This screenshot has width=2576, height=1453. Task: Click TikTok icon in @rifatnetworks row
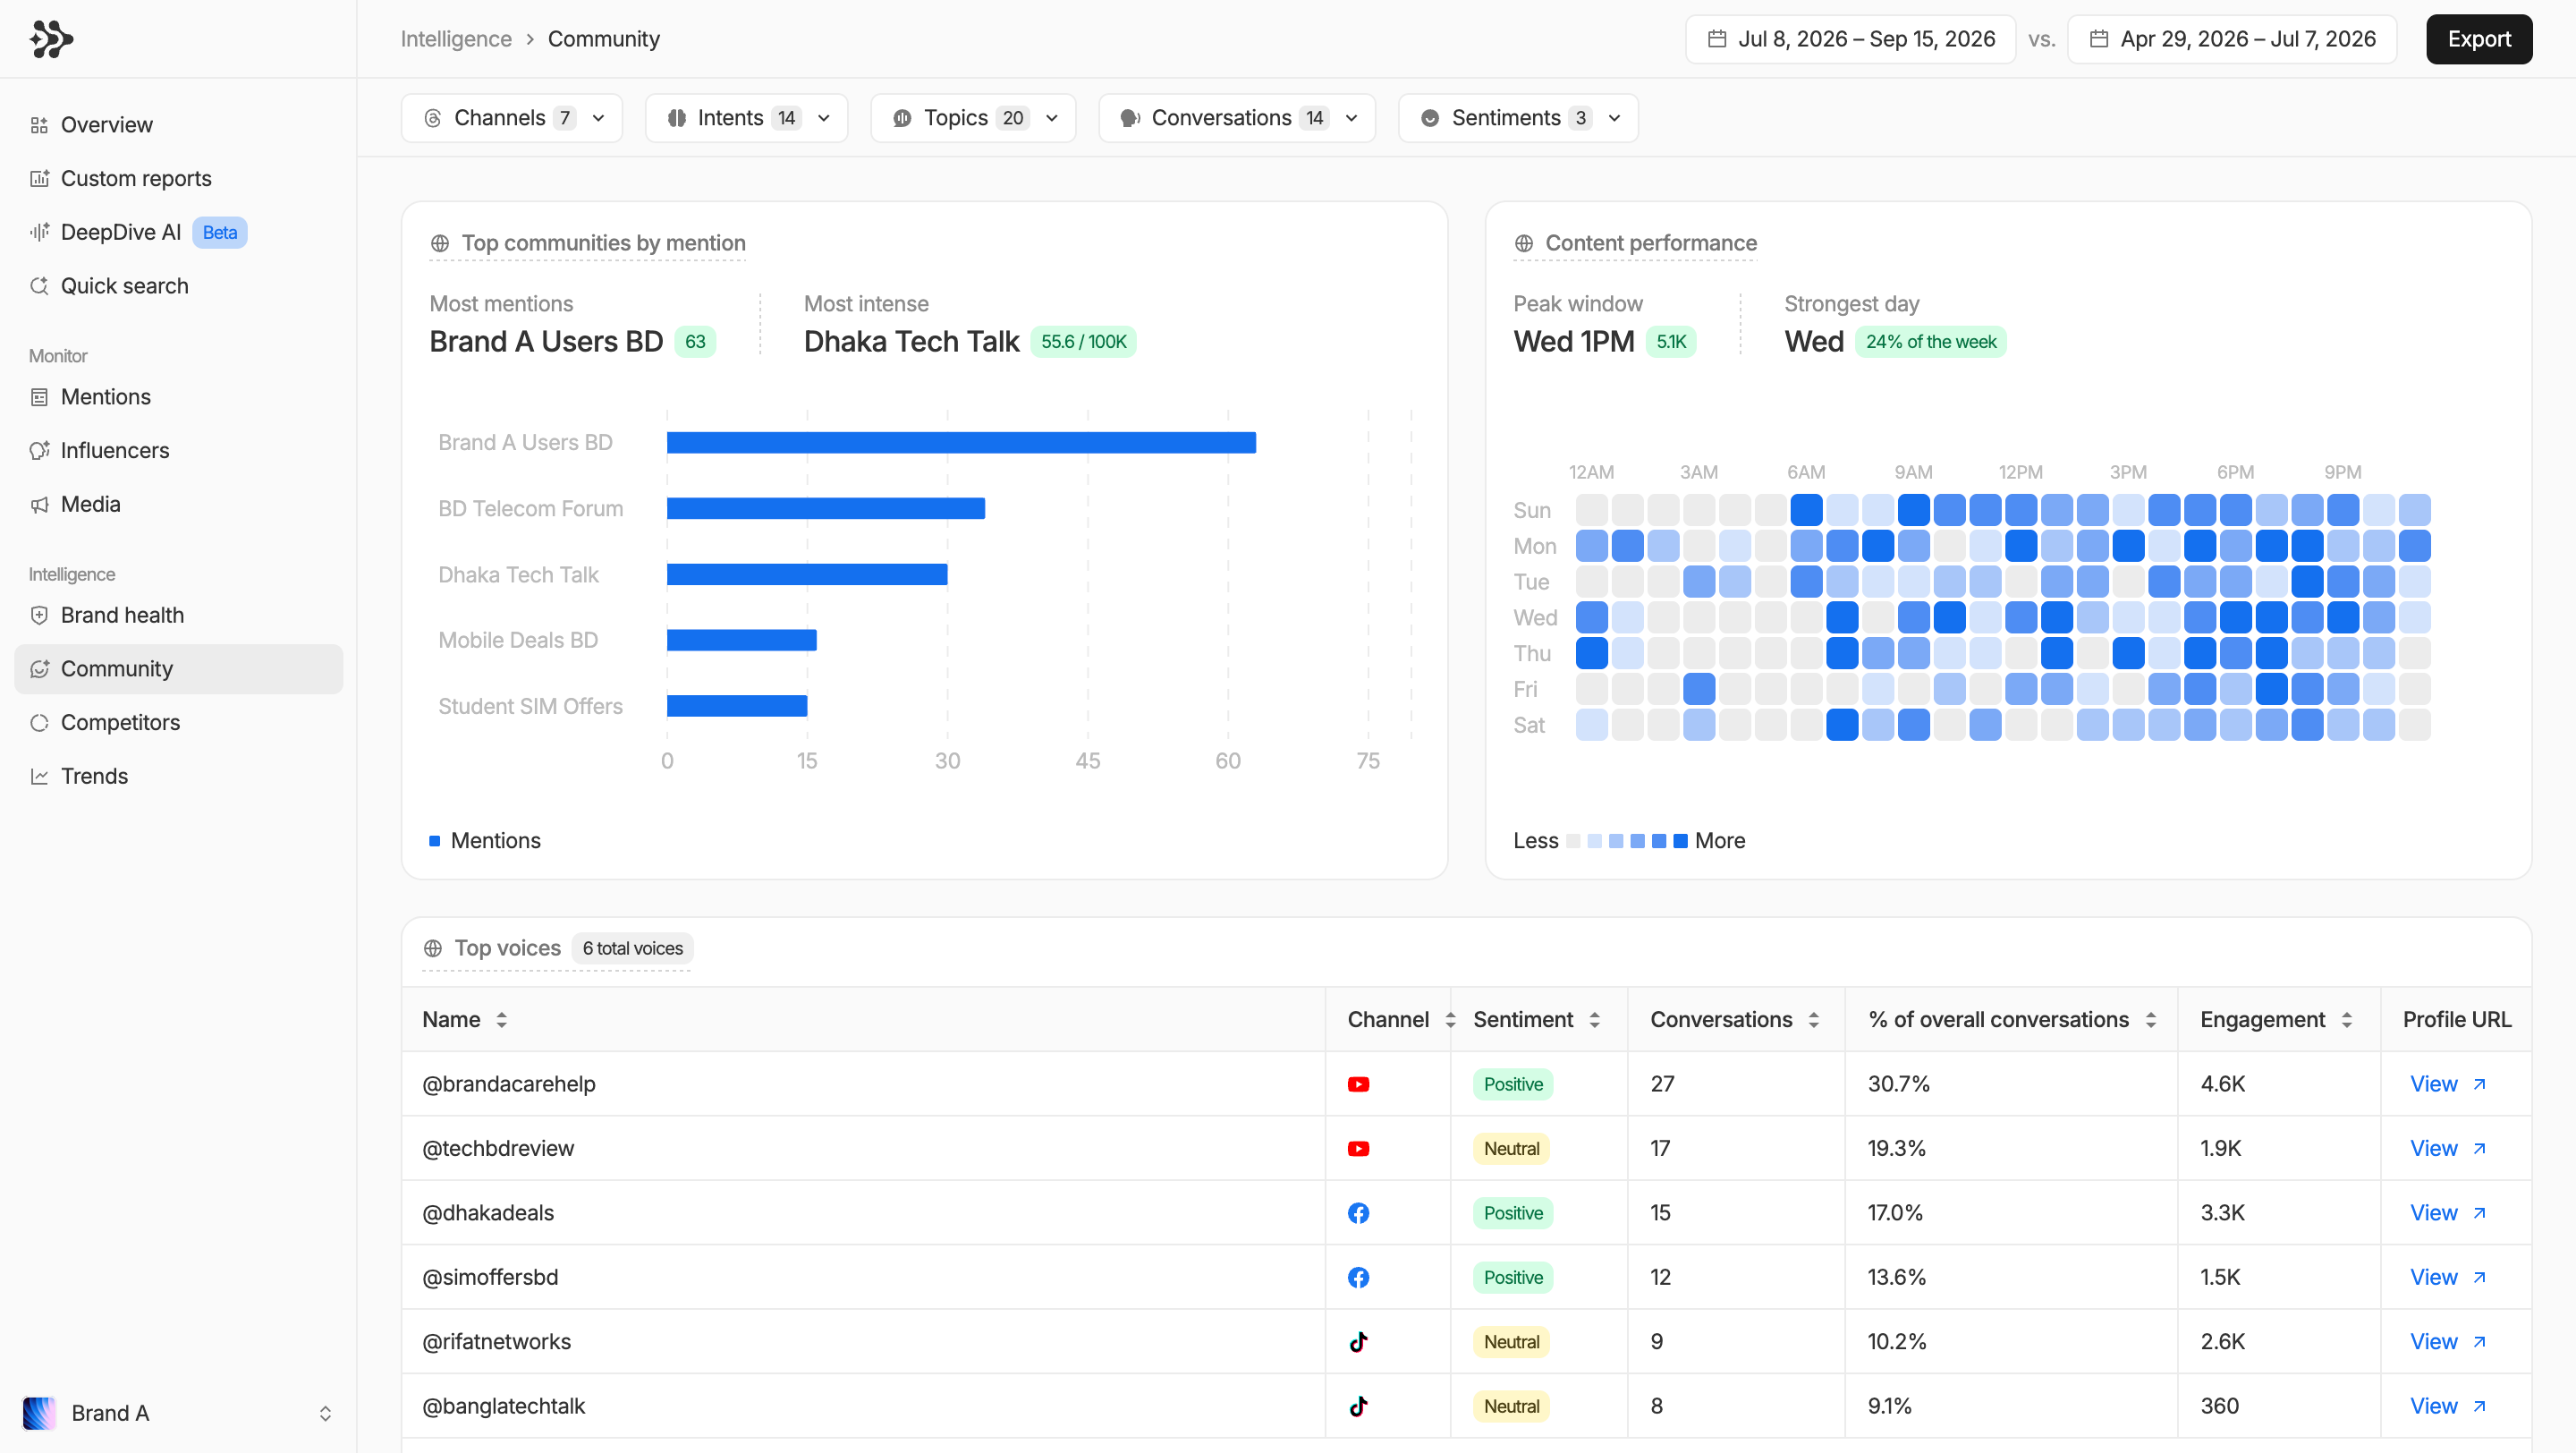[x=1358, y=1342]
